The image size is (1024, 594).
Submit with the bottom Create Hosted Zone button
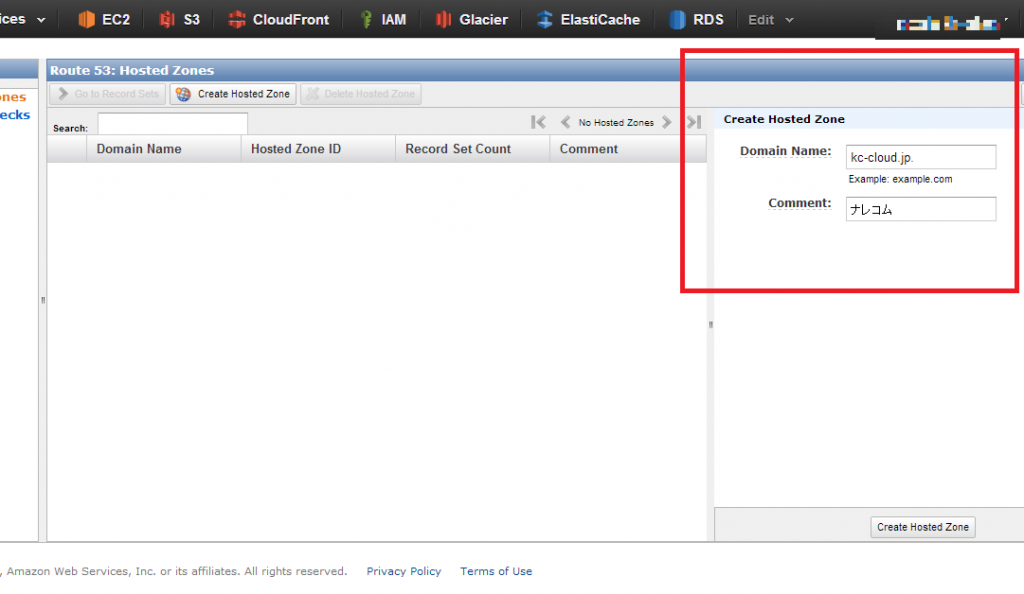pyautogui.click(x=923, y=527)
